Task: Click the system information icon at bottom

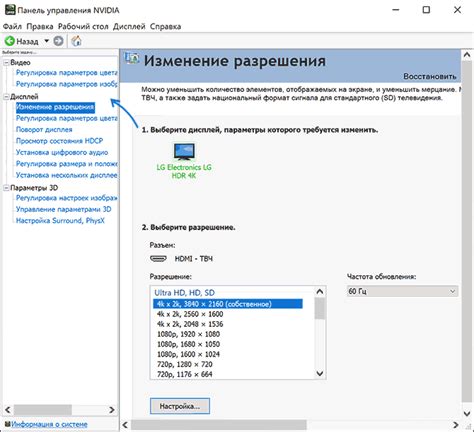Action: 7,424
